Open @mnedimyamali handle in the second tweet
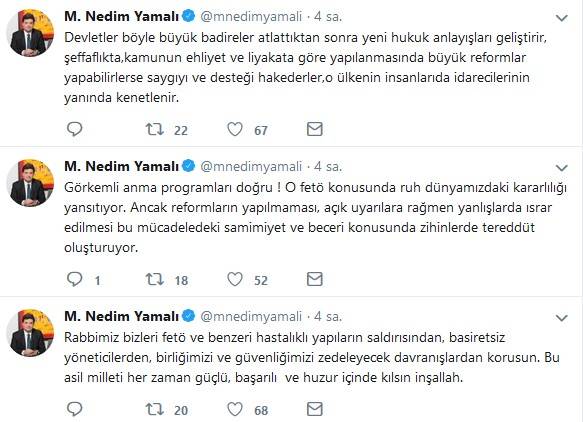Image resolution: width=583 pixels, height=422 pixels. (251, 167)
